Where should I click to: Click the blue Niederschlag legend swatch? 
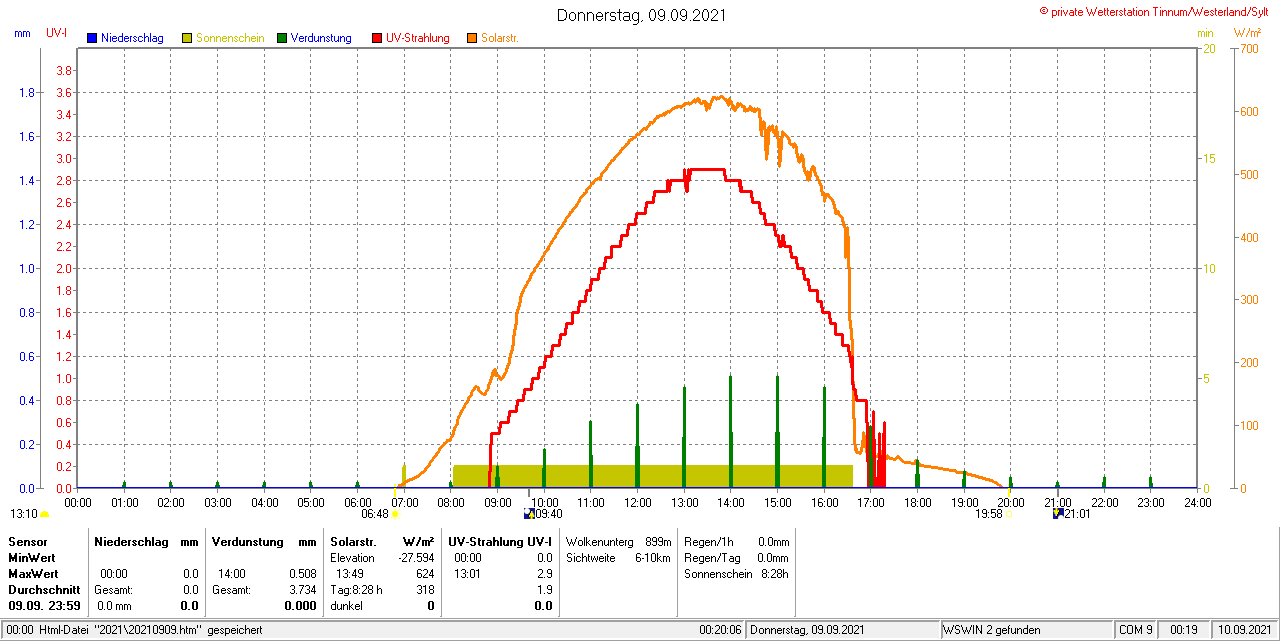pos(92,38)
